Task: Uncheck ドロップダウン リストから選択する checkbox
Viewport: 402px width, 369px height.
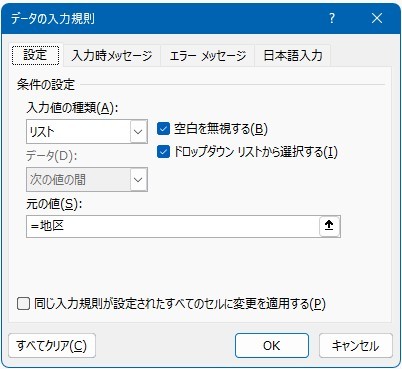Action: pos(163,152)
